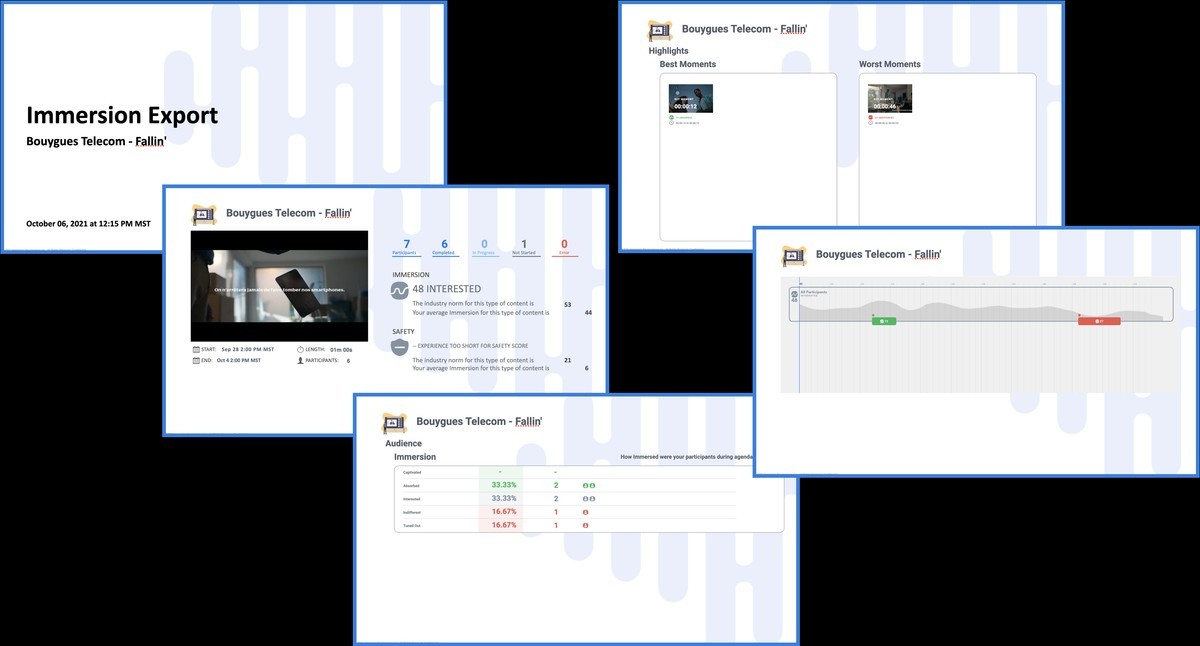
Task: Select the green best-moment marker on the timeline
Action: click(x=884, y=321)
